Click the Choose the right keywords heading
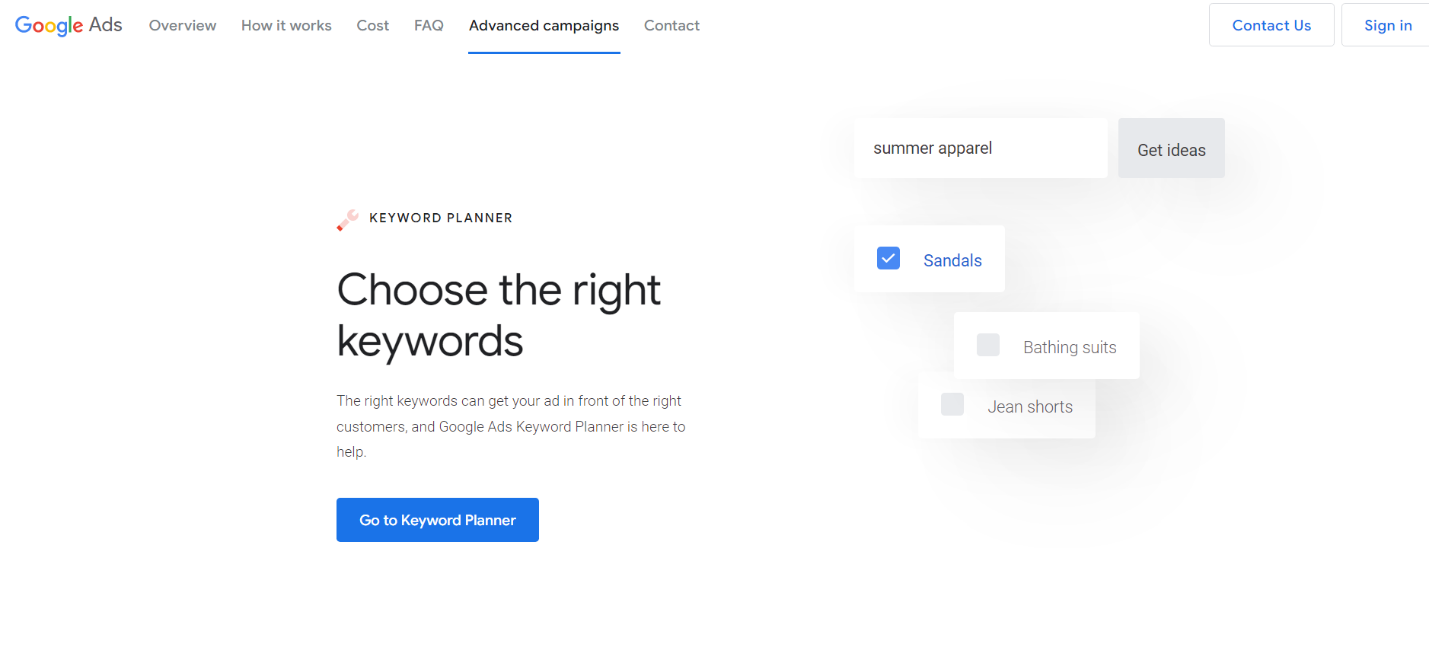The height and width of the screenshot is (647, 1429). 499,315
